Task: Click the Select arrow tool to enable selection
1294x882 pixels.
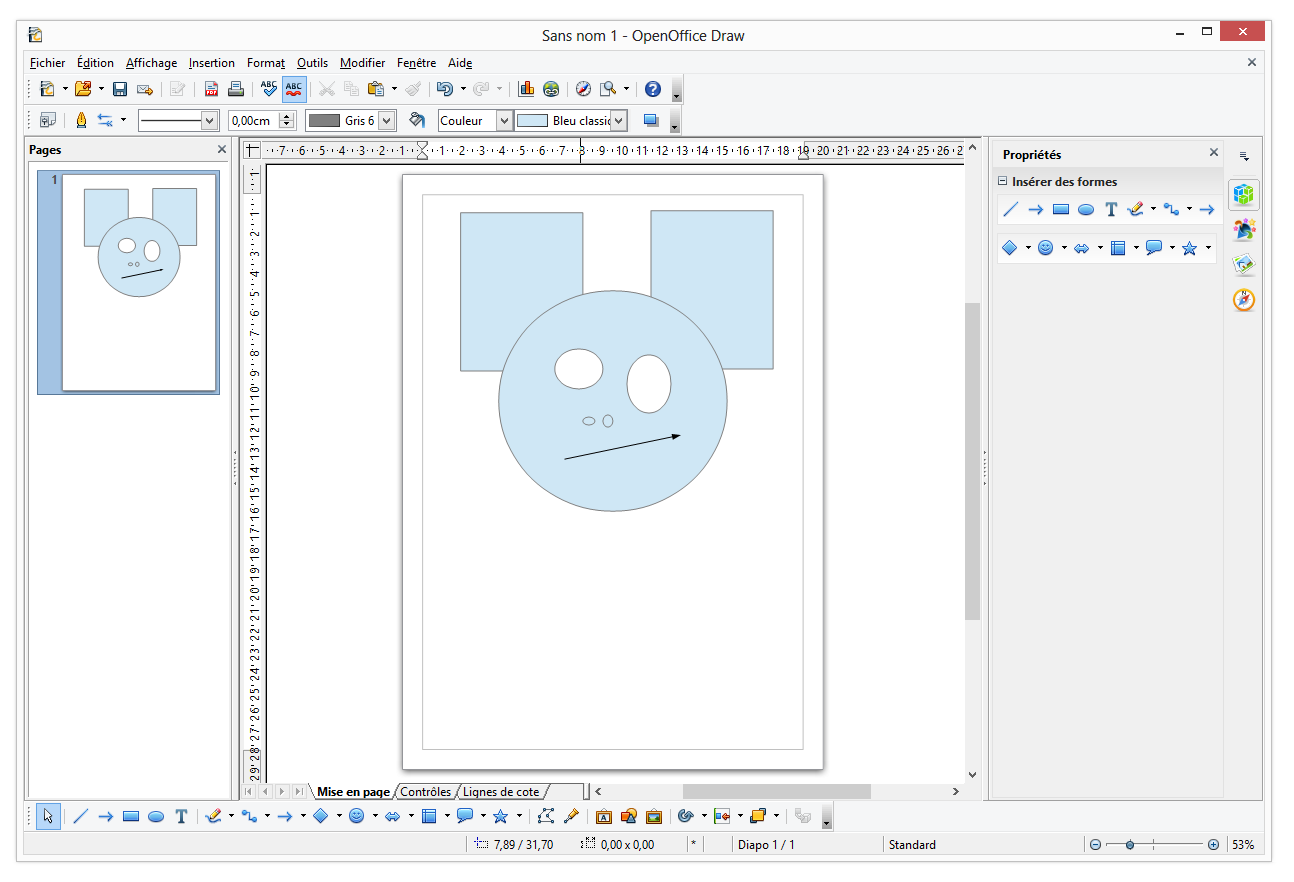Action: pos(47,816)
